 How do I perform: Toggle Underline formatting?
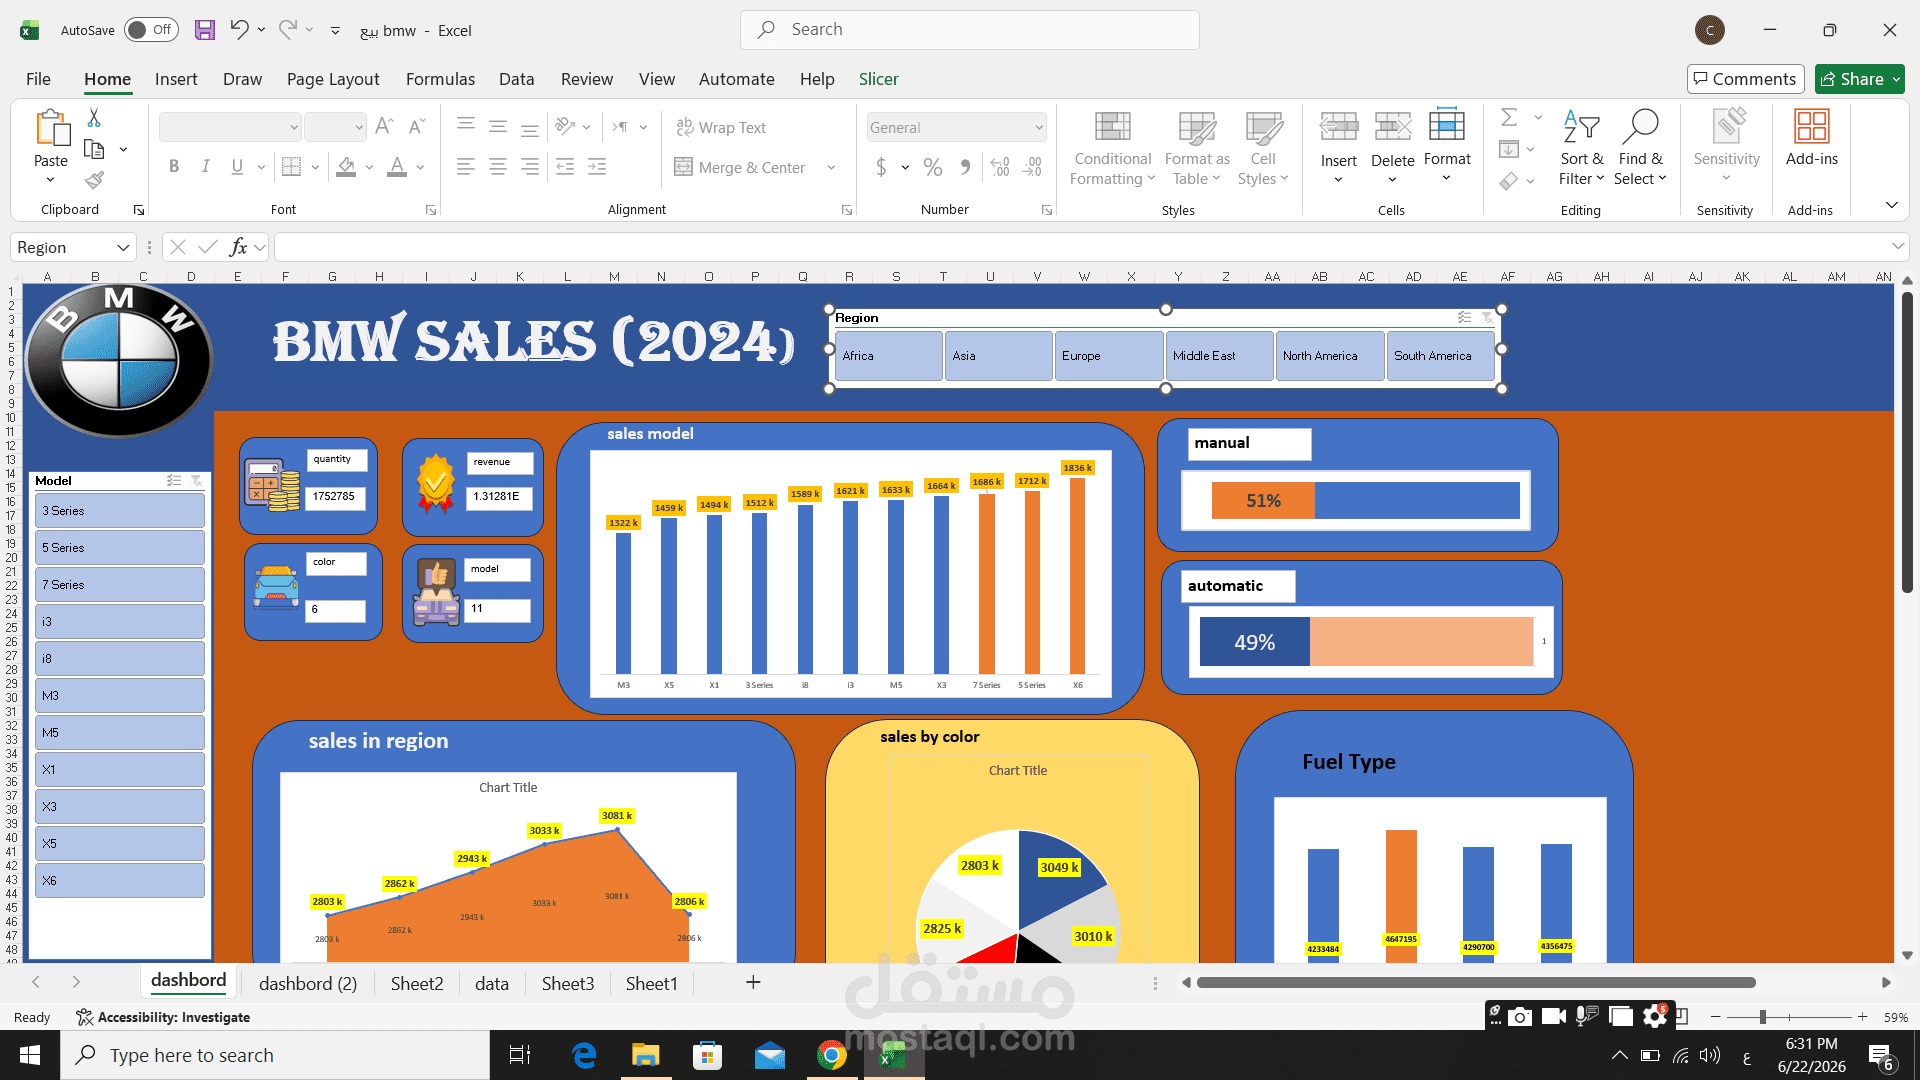click(237, 167)
